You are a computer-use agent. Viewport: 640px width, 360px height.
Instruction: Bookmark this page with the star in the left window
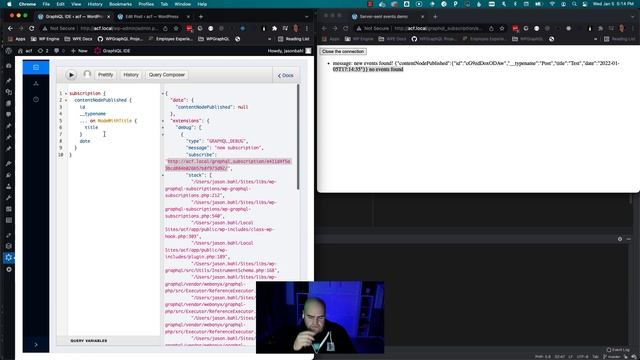pyautogui.click(x=176, y=29)
